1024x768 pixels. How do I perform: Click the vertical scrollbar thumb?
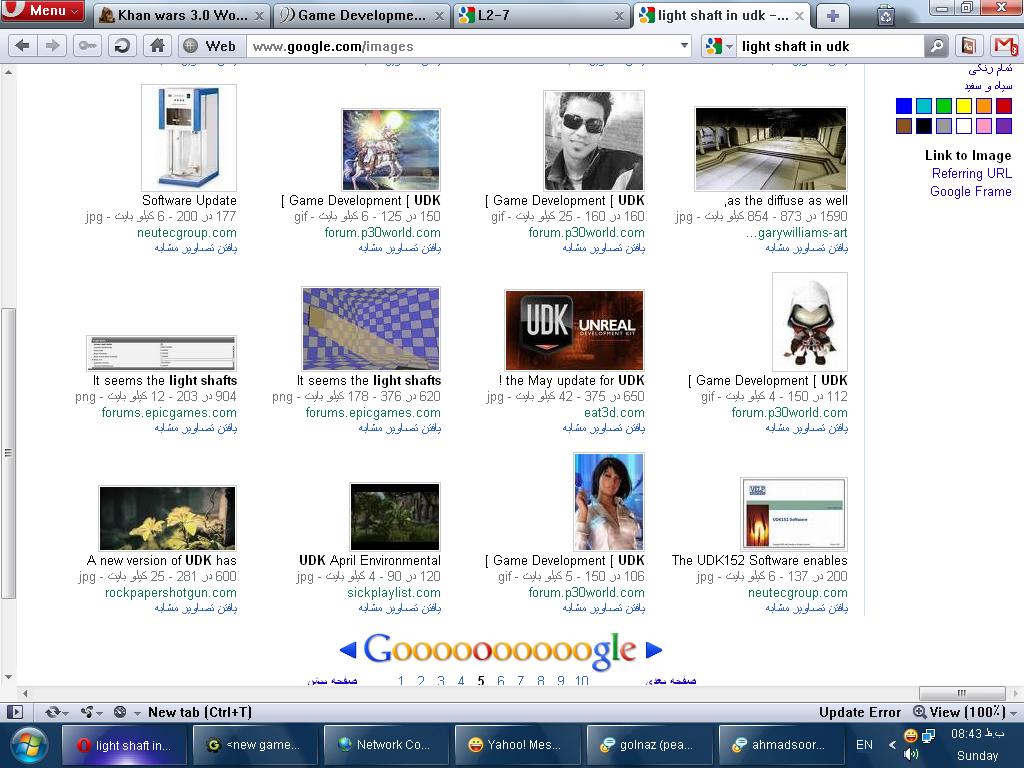(8, 453)
